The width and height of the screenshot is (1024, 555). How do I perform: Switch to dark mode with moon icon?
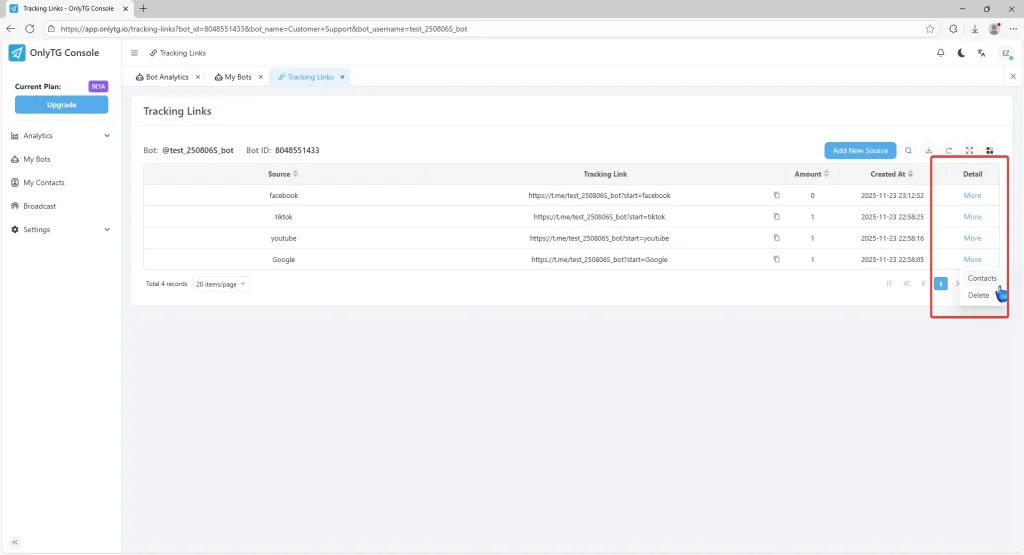961,53
